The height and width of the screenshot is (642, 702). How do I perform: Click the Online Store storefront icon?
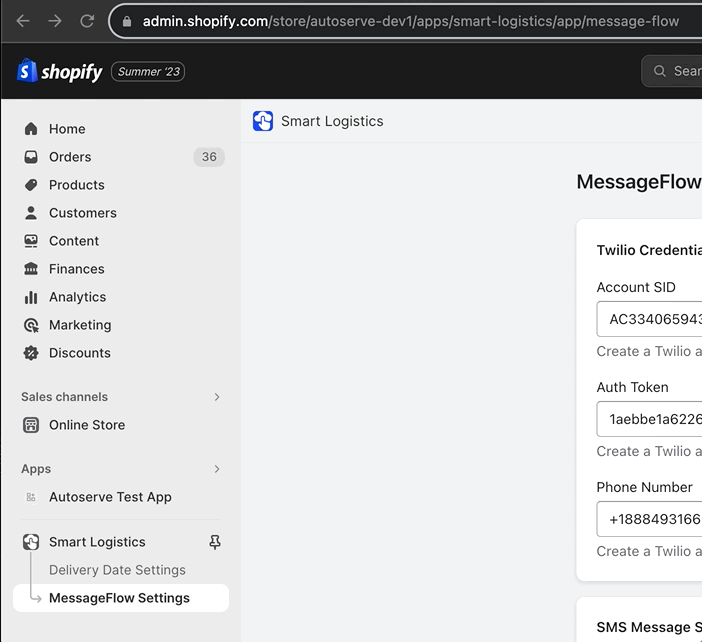click(x=31, y=425)
